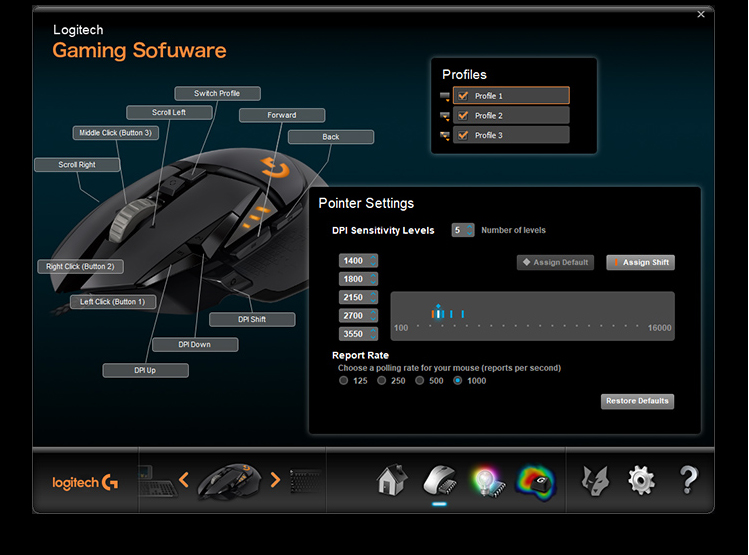Toggle the Profile 1 checkbox
The image size is (749, 555).
463,96
